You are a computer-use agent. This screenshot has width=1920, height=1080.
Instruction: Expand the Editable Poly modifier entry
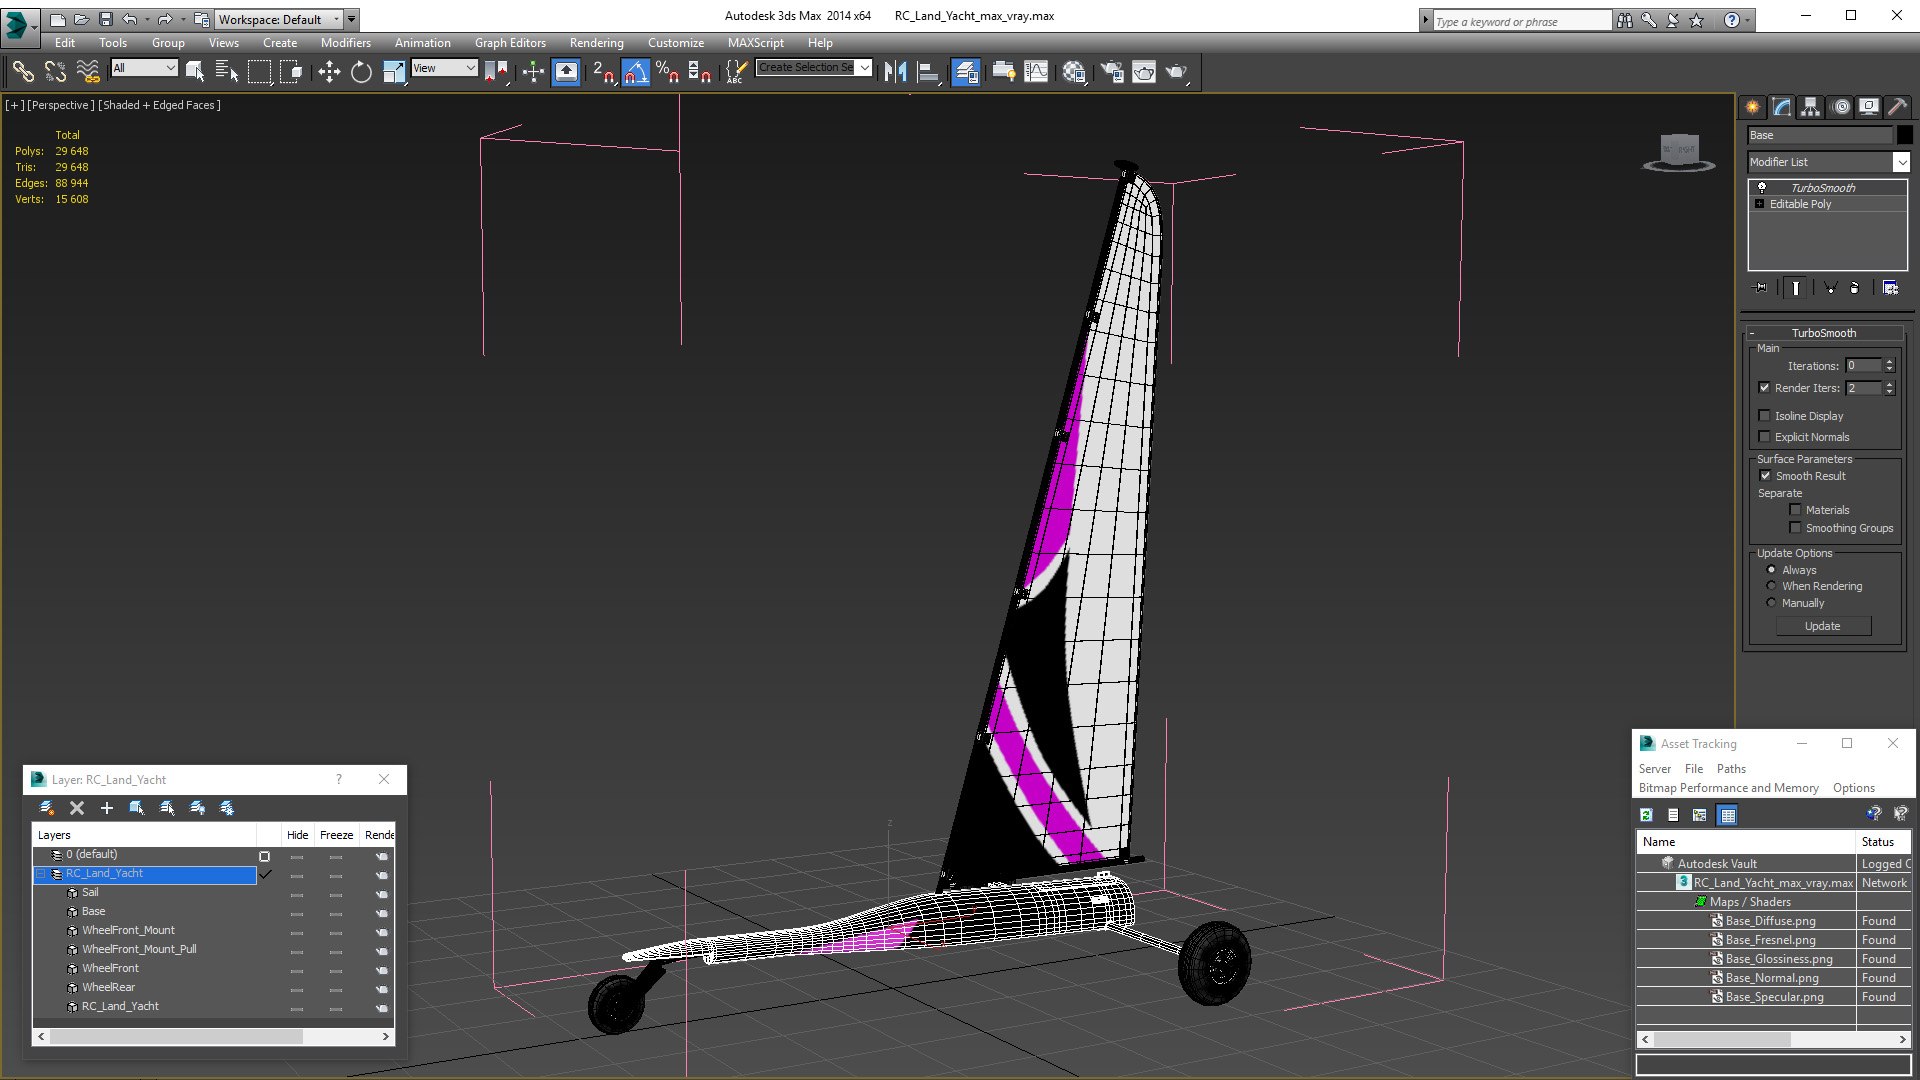click(1760, 204)
